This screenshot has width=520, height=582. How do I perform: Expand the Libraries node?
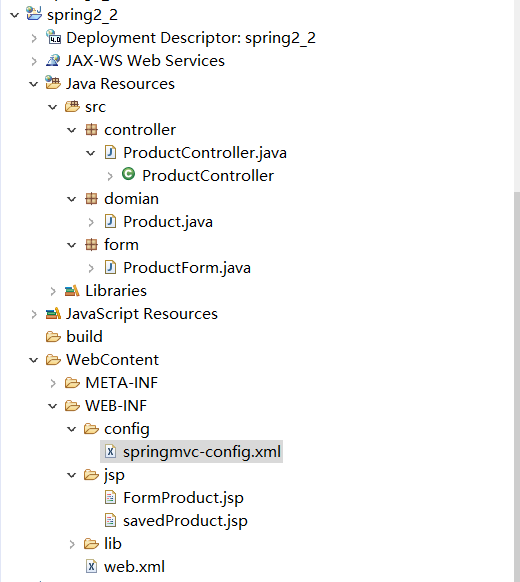click(53, 291)
